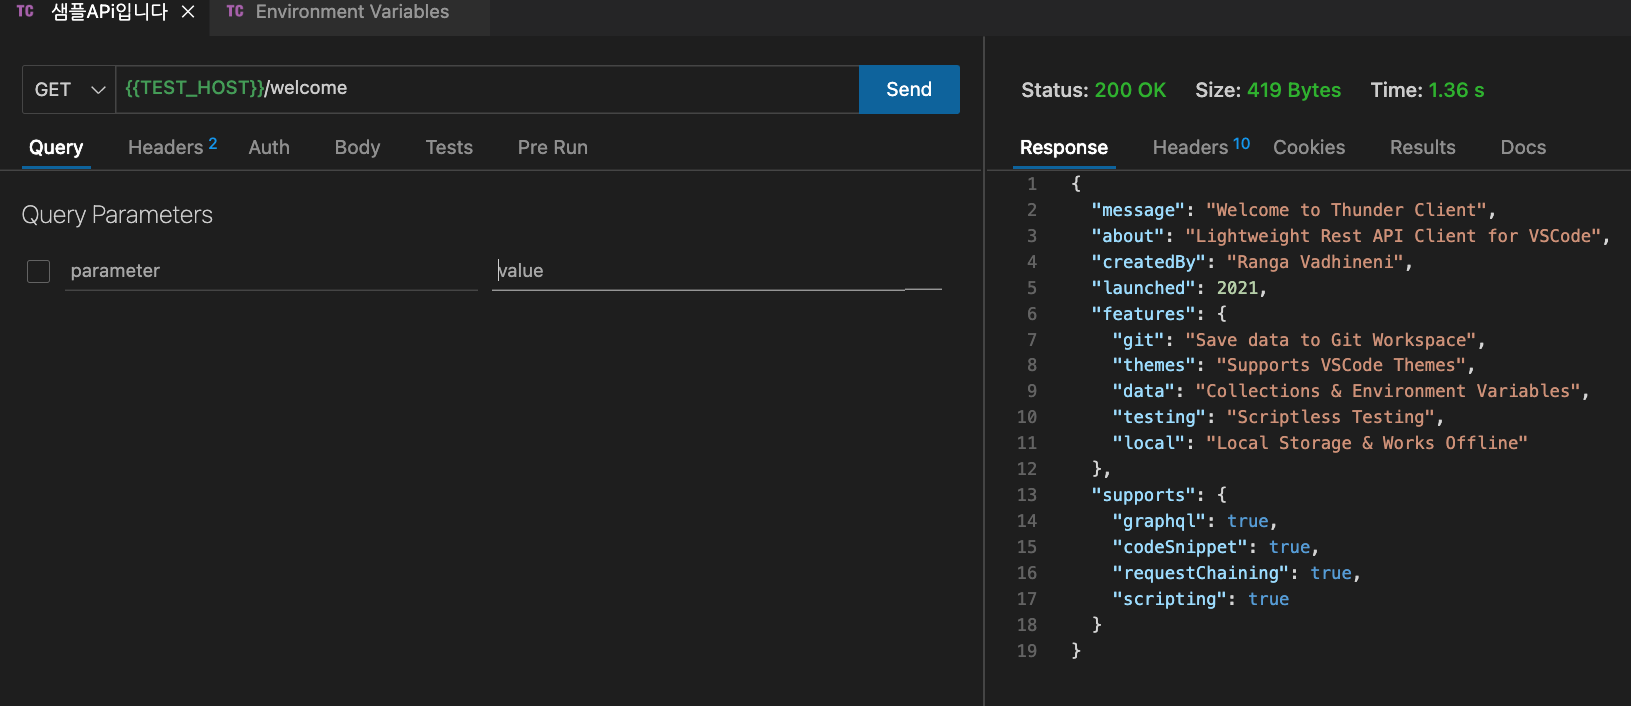Open the GET method dropdown
Image resolution: width=1631 pixels, height=706 pixels.
point(69,90)
